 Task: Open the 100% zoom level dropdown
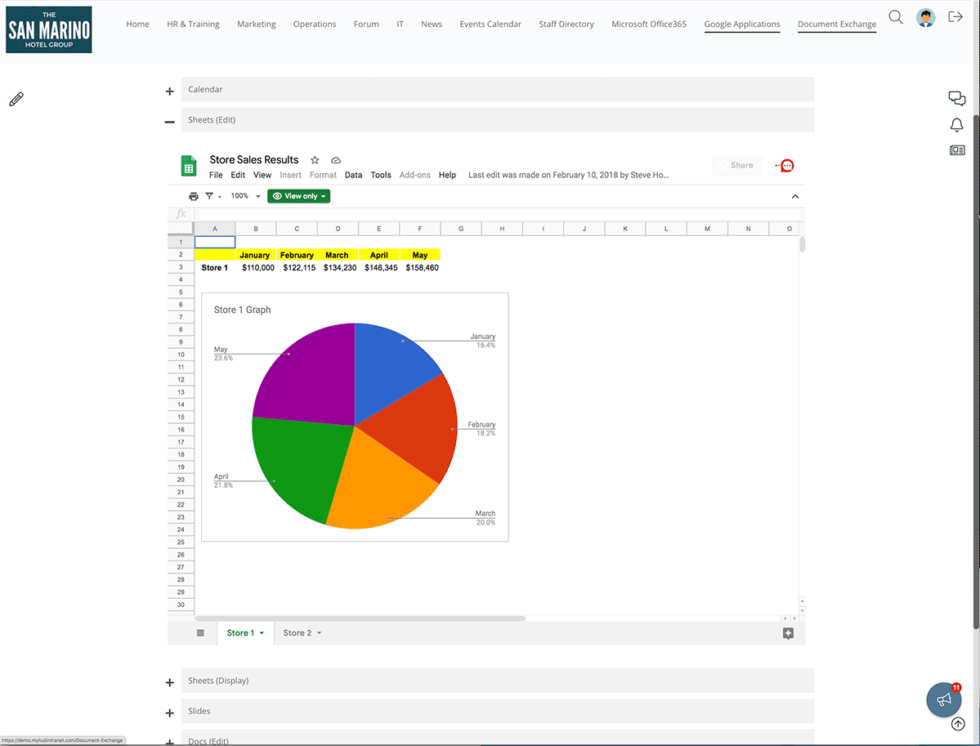[243, 196]
